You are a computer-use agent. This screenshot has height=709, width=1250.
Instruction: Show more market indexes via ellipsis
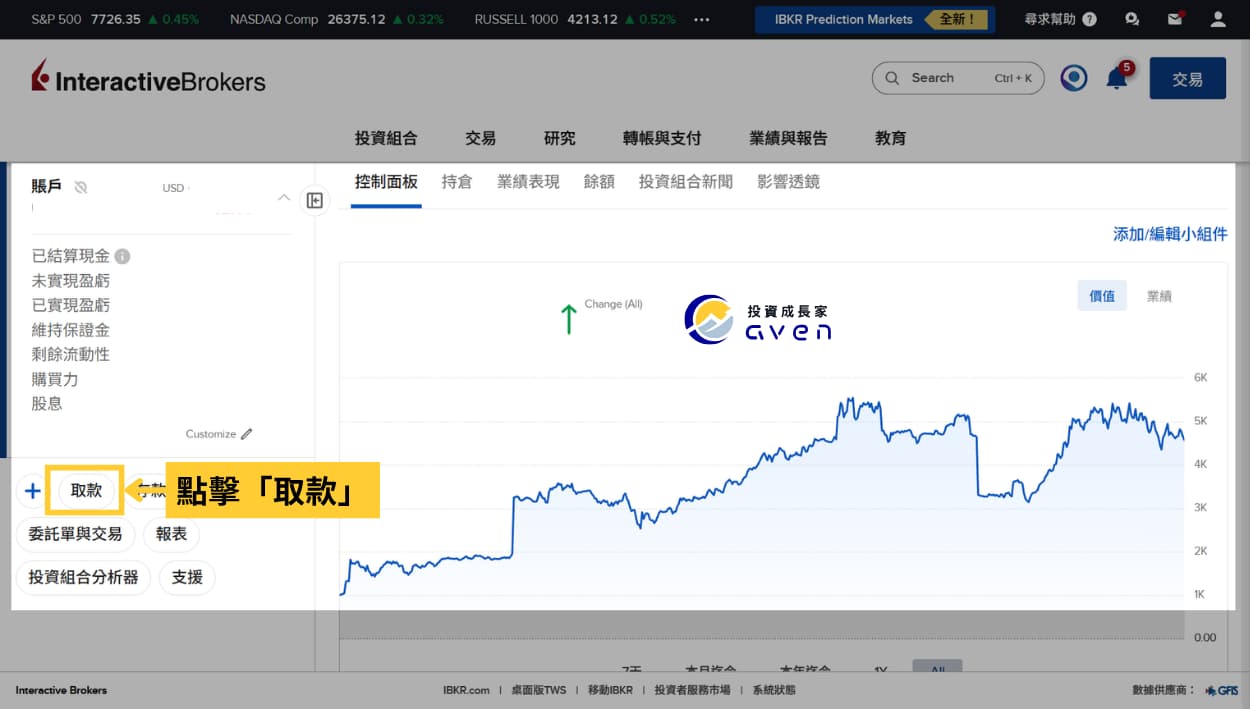coord(701,19)
